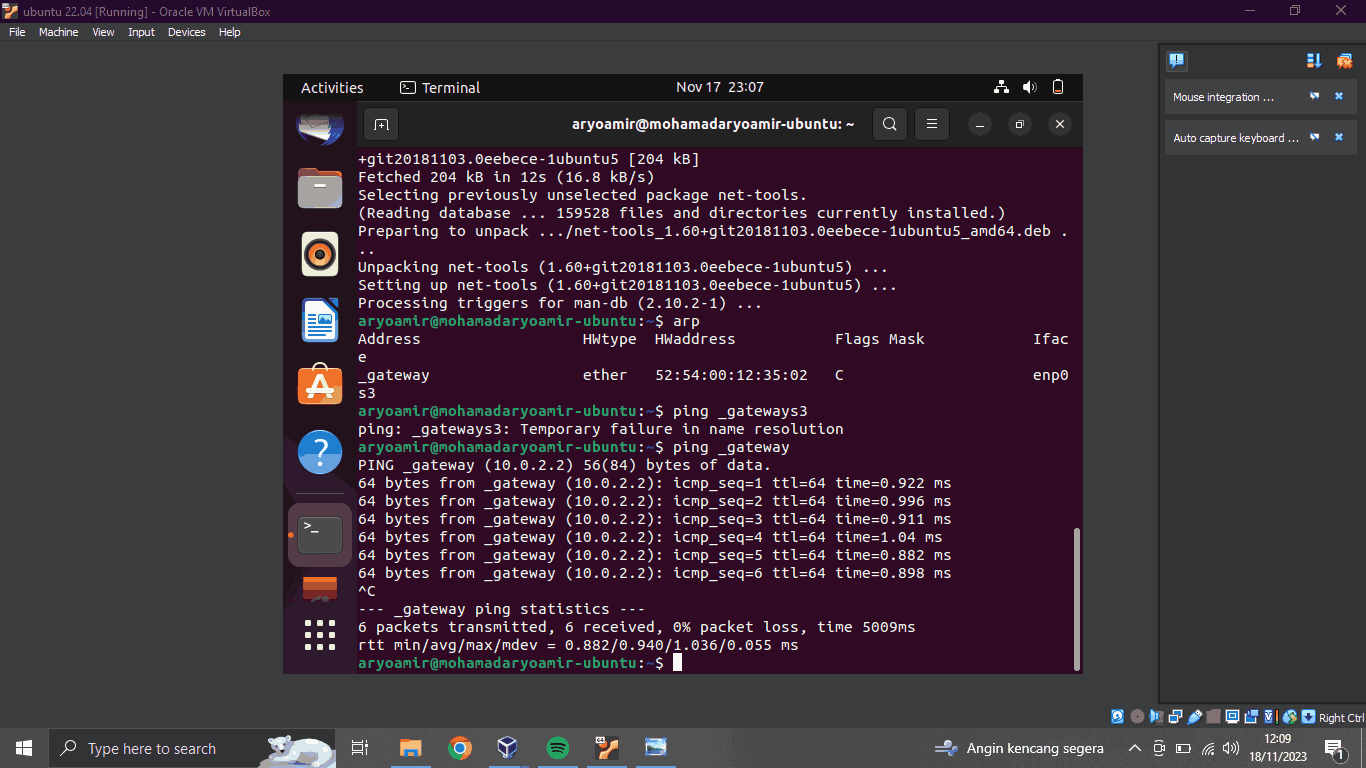The width and height of the screenshot is (1366, 768).
Task: Disable Auto capture keyboard message reappearing
Action: (1315, 138)
